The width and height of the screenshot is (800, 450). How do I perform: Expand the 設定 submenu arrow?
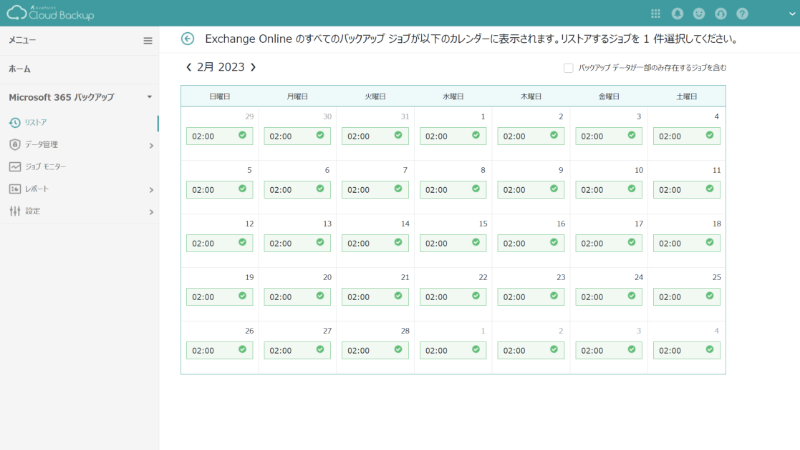(x=151, y=212)
